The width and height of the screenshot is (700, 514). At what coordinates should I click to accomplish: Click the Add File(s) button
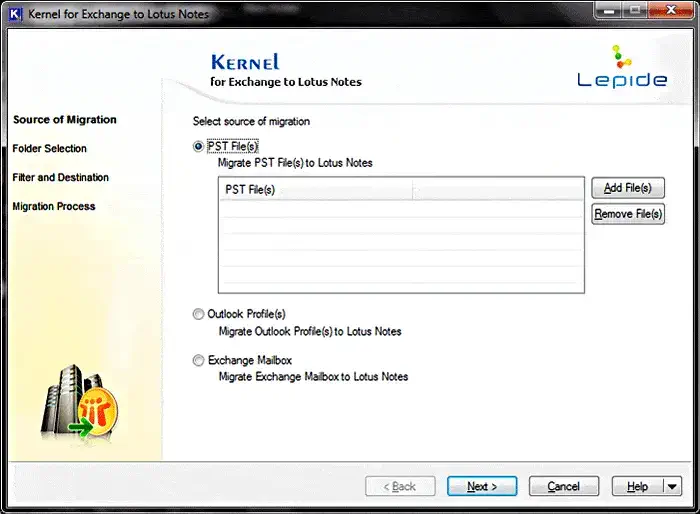point(628,188)
